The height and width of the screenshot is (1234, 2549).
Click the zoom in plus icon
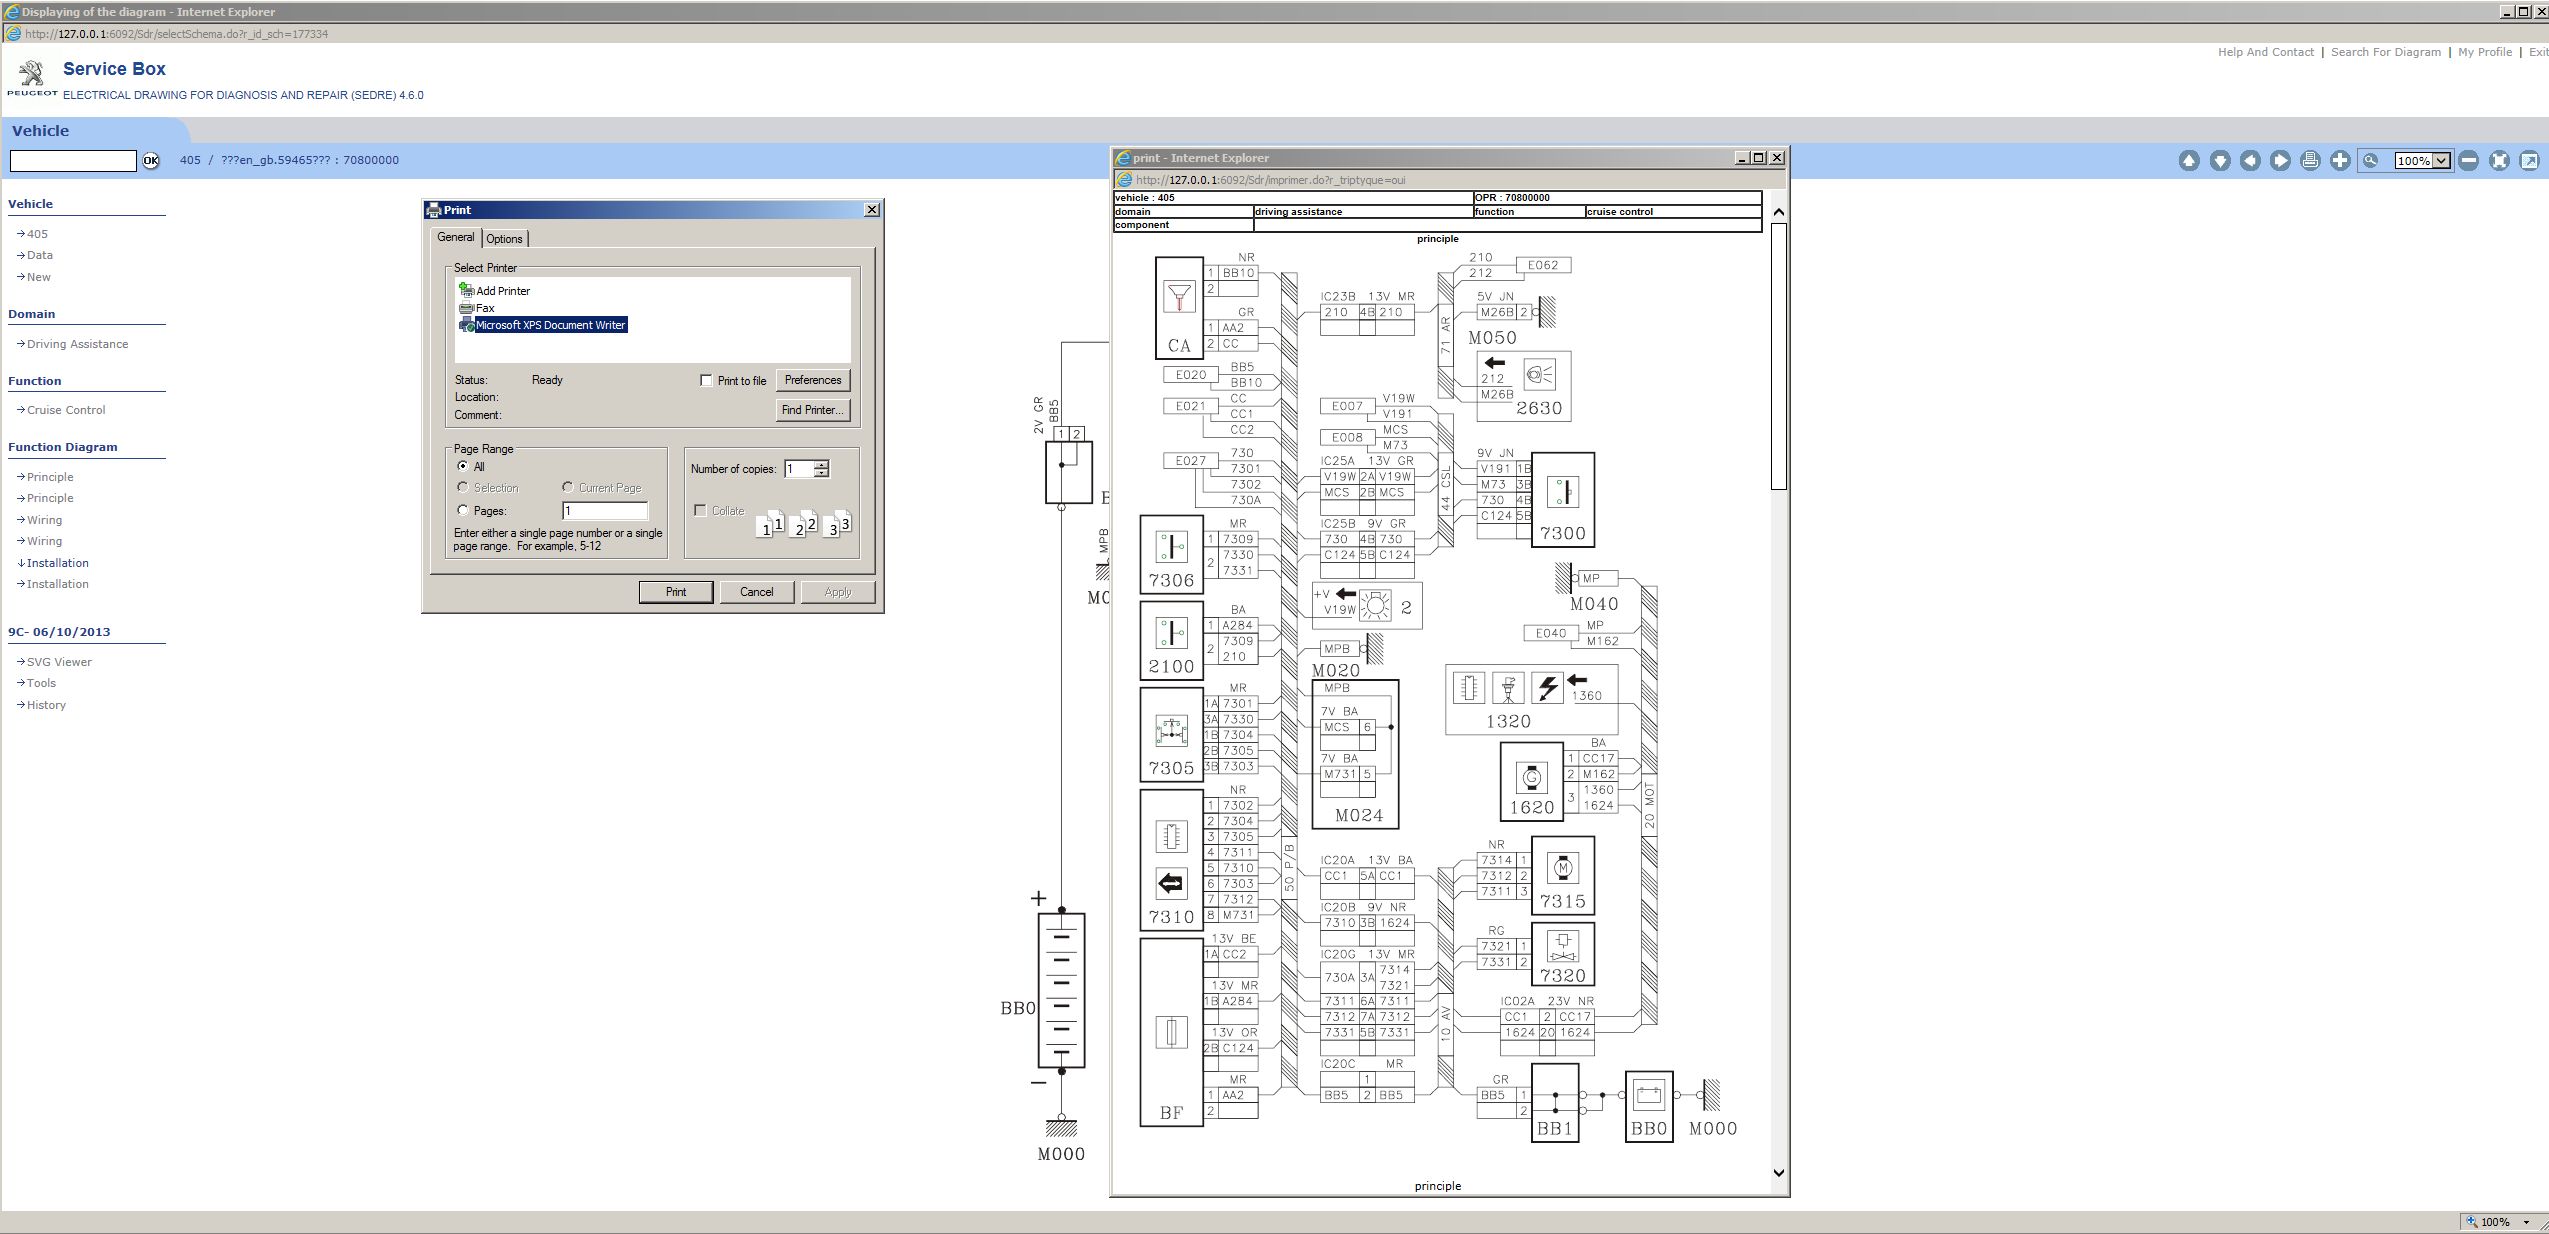[x=2340, y=161]
